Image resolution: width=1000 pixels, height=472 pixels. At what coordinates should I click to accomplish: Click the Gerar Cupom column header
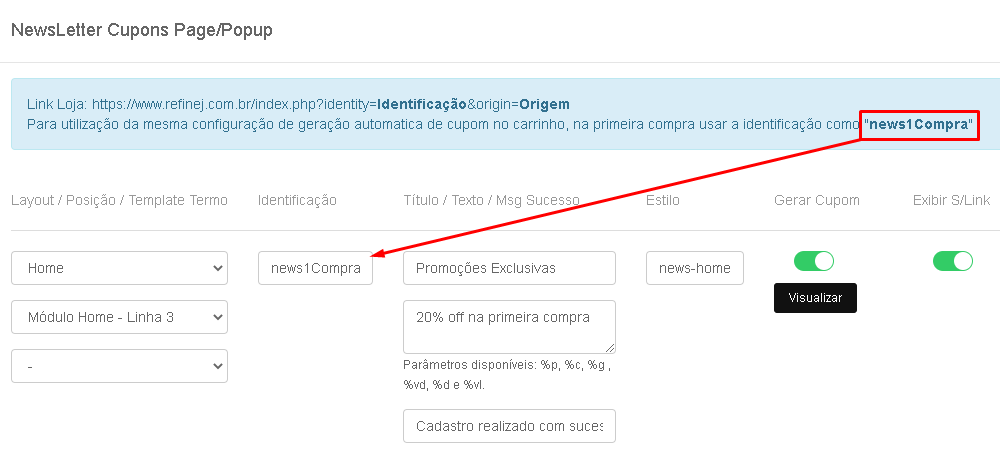(x=816, y=200)
